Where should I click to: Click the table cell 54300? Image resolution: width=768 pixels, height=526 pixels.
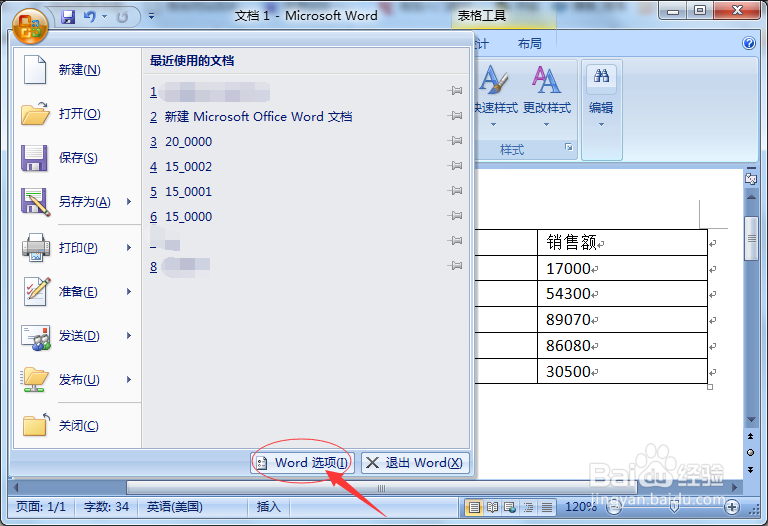pyautogui.click(x=622, y=294)
